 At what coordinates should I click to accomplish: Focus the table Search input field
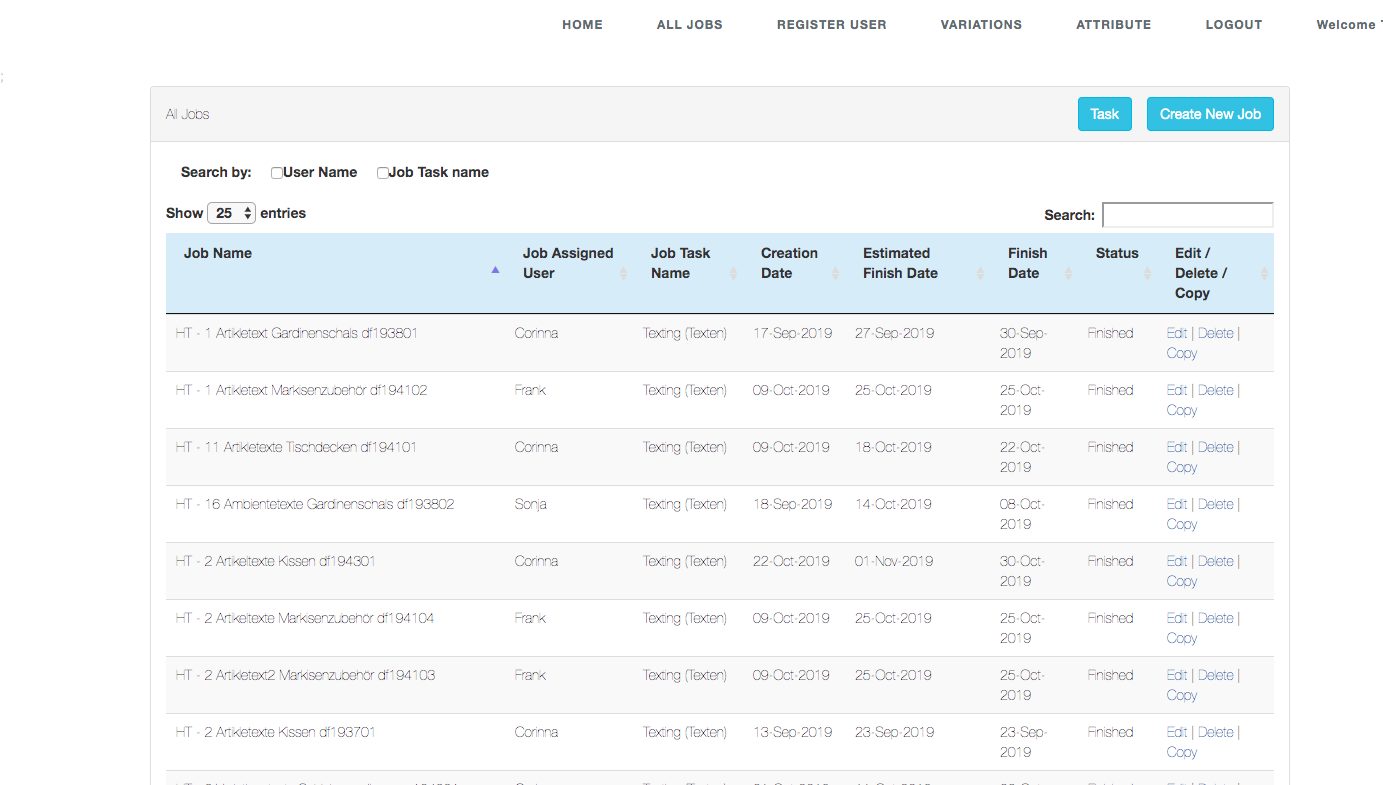pos(1187,215)
